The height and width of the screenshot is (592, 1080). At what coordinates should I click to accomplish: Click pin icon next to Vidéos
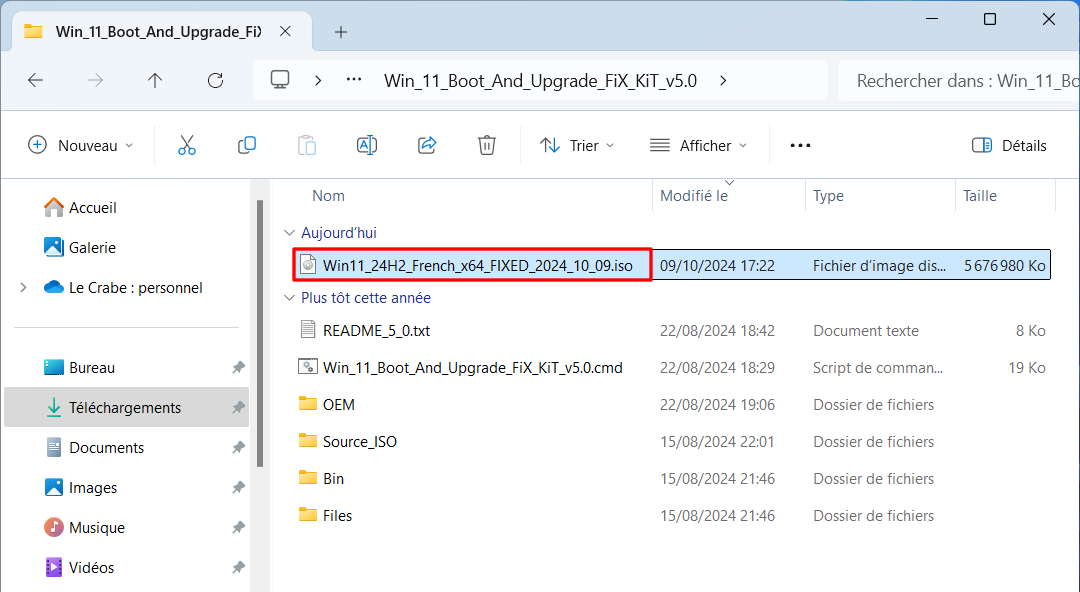click(x=238, y=567)
